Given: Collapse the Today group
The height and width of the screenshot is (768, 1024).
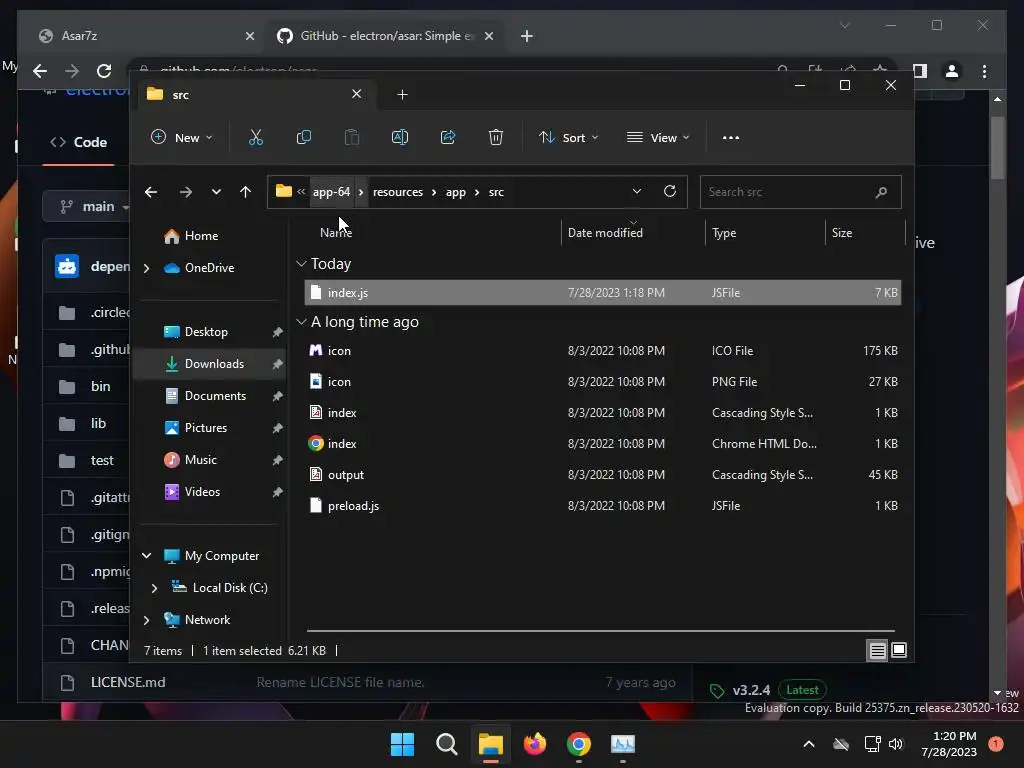Looking at the screenshot, I should pyautogui.click(x=301, y=264).
